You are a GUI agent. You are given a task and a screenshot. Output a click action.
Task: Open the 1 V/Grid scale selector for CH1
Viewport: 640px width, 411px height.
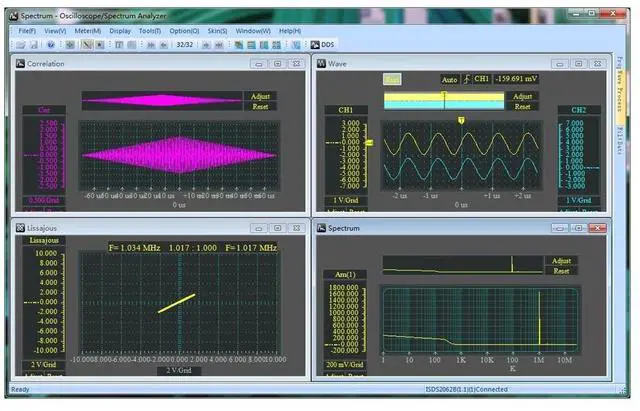(x=345, y=200)
